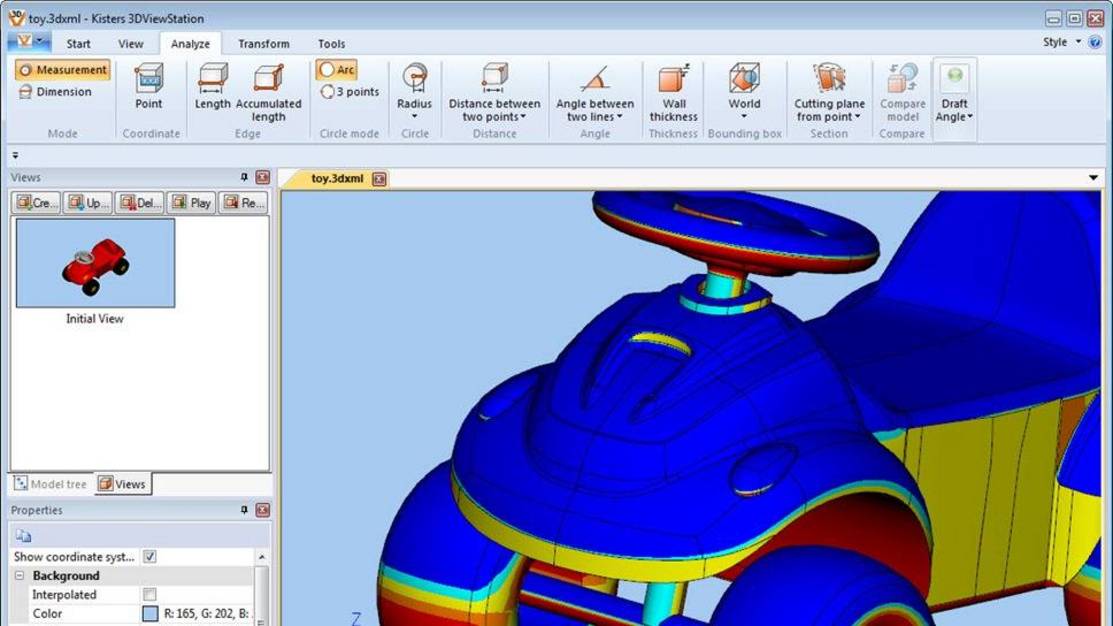Click the Create view button
The height and width of the screenshot is (626, 1113).
(x=36, y=203)
